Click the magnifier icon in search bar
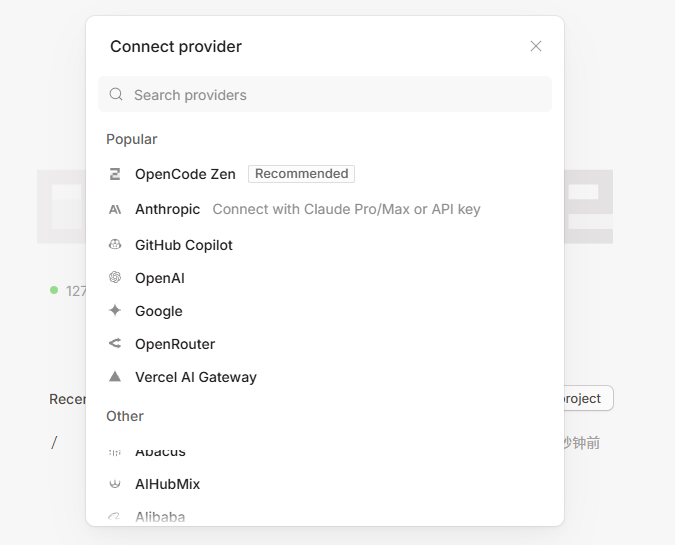675x545 pixels. pyautogui.click(x=116, y=95)
